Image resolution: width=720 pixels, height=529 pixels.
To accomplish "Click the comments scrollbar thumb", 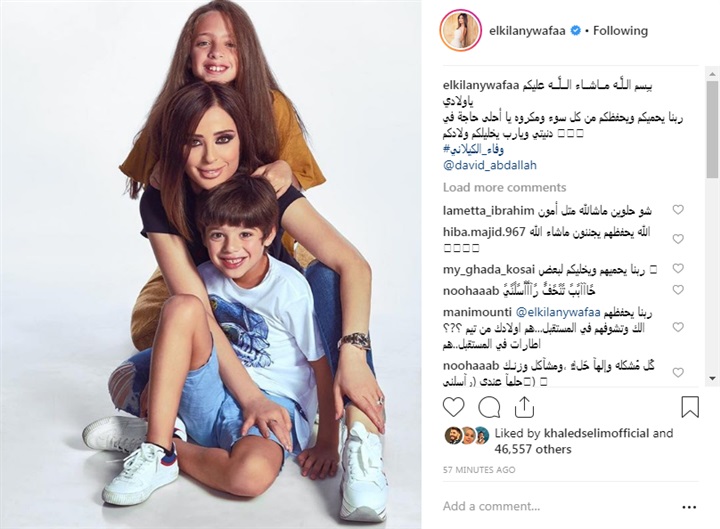I will click(712, 129).
